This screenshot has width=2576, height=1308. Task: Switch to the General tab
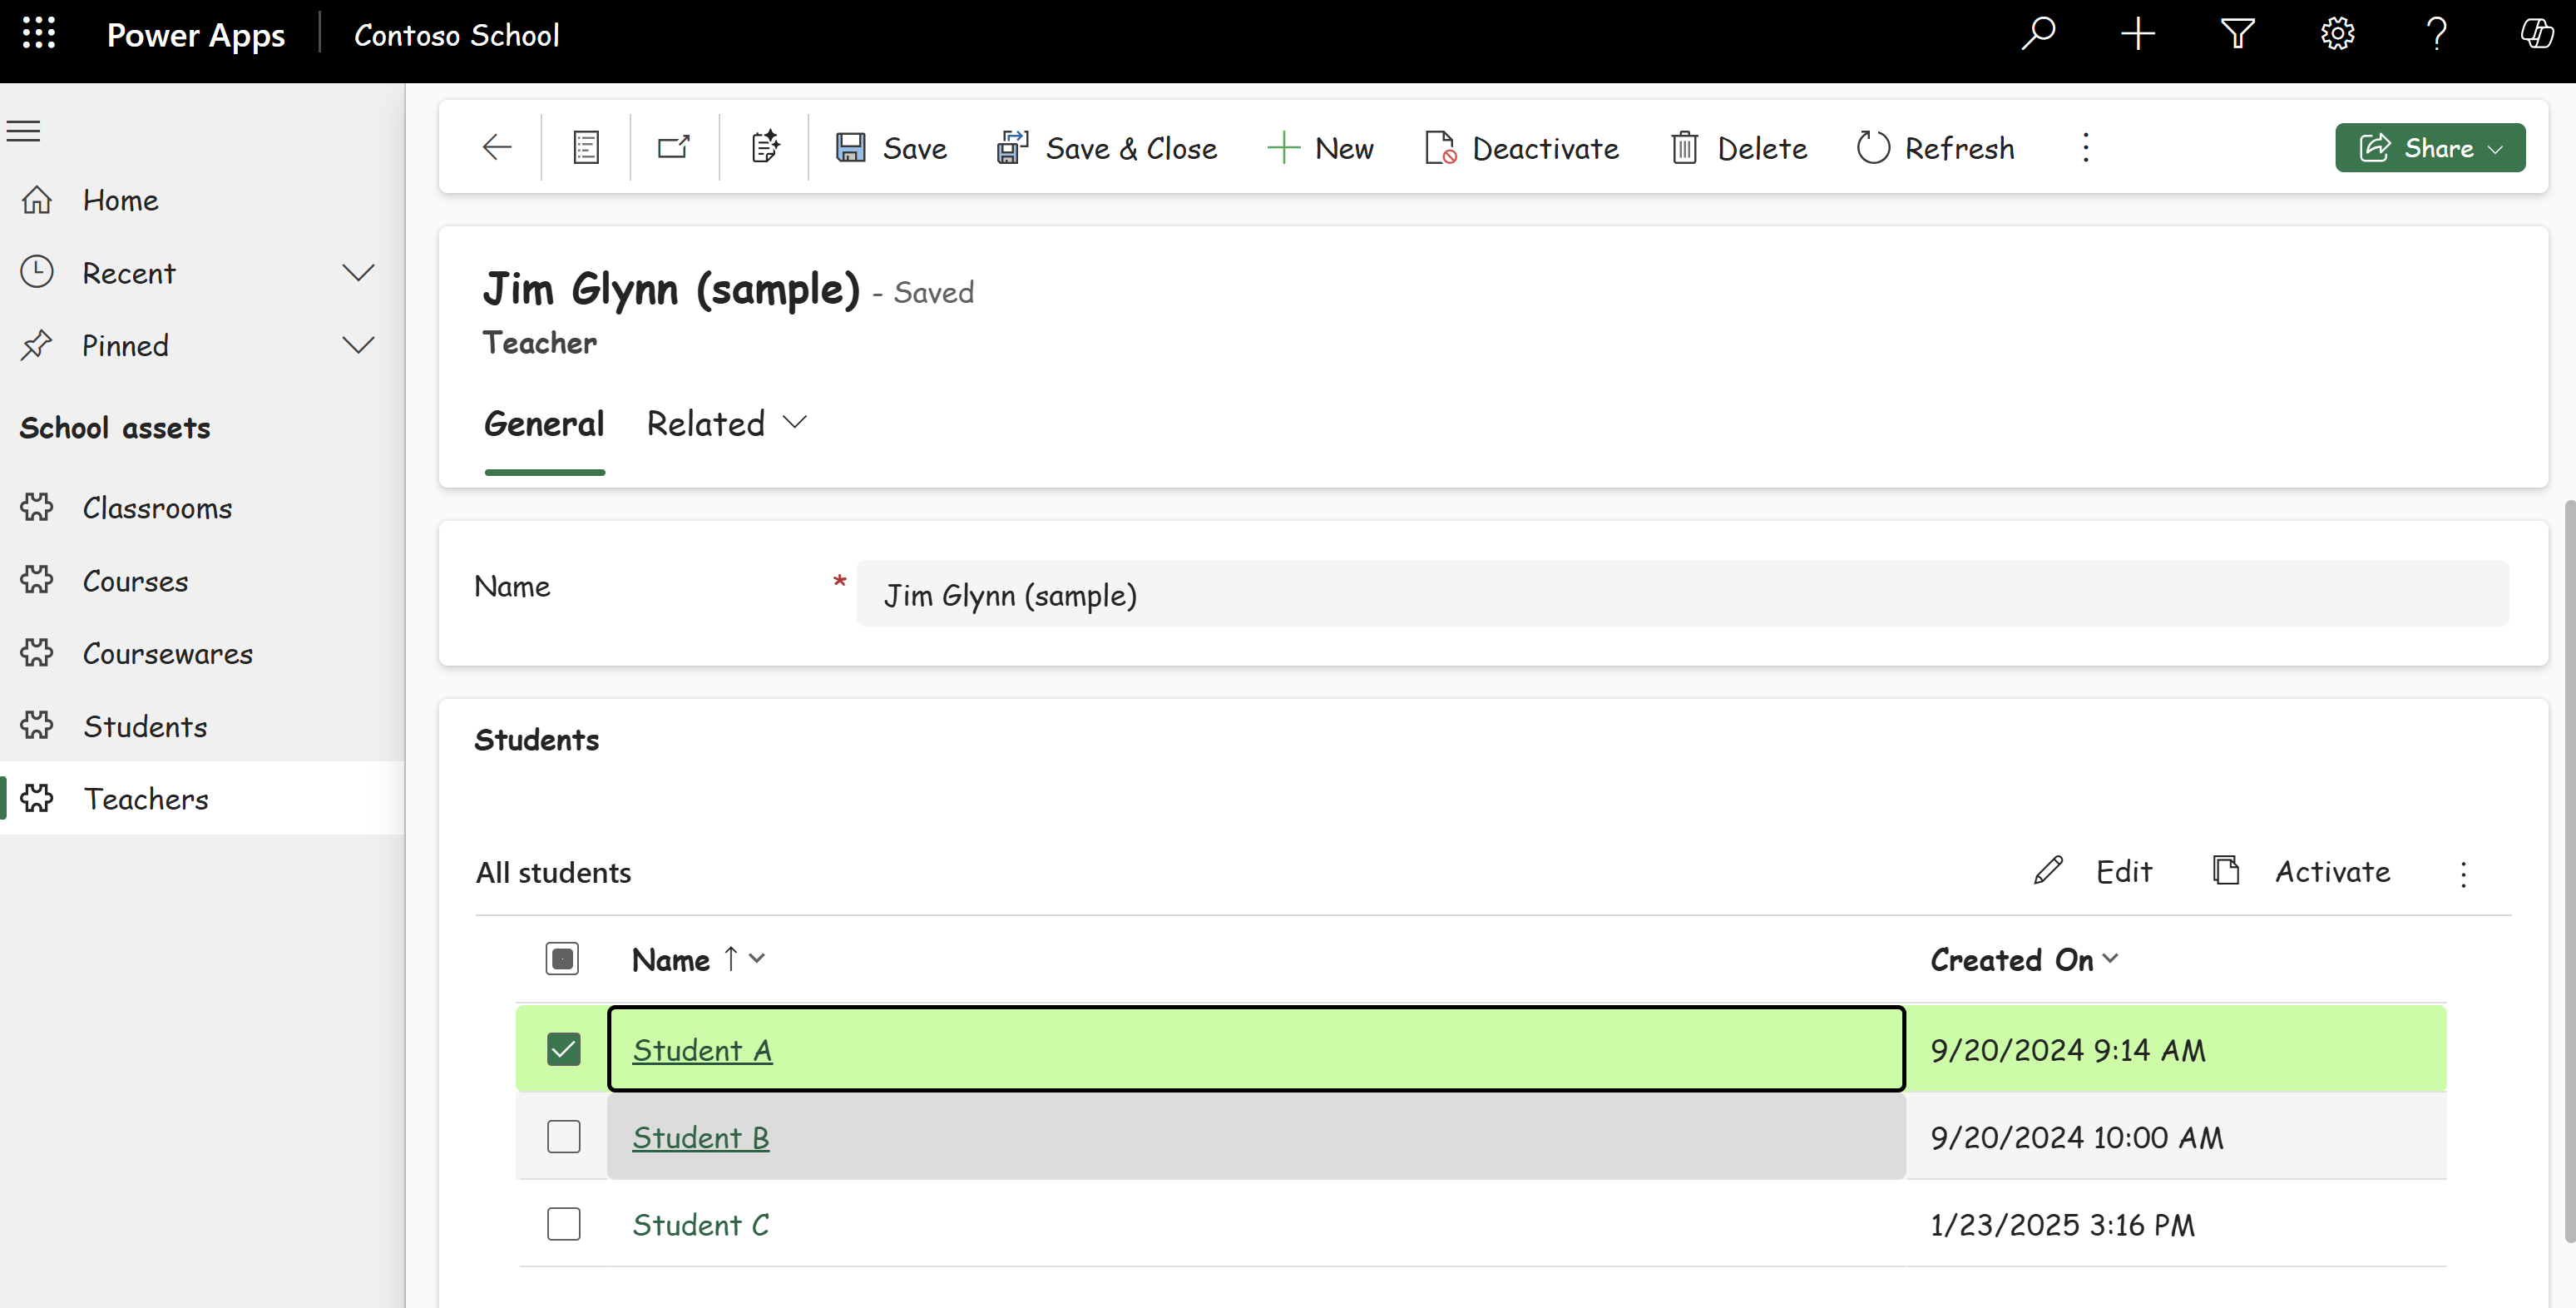[x=544, y=423]
